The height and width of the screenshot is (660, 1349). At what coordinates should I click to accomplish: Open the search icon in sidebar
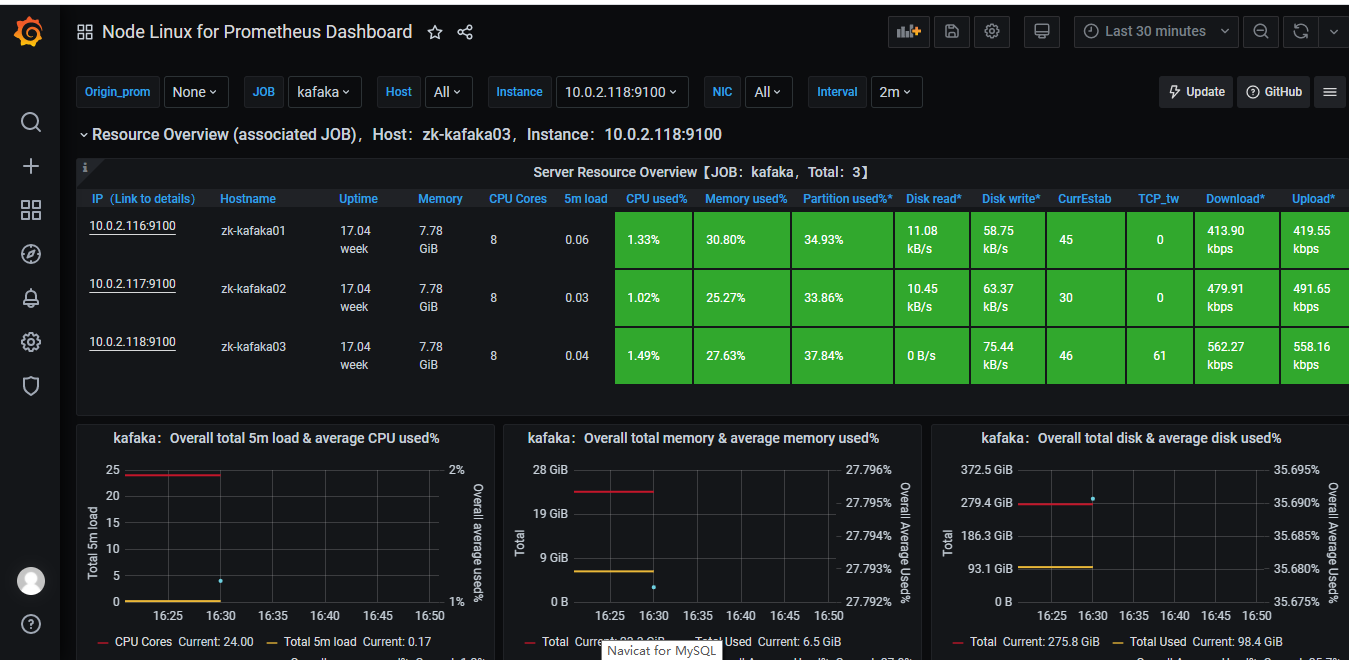pos(31,122)
